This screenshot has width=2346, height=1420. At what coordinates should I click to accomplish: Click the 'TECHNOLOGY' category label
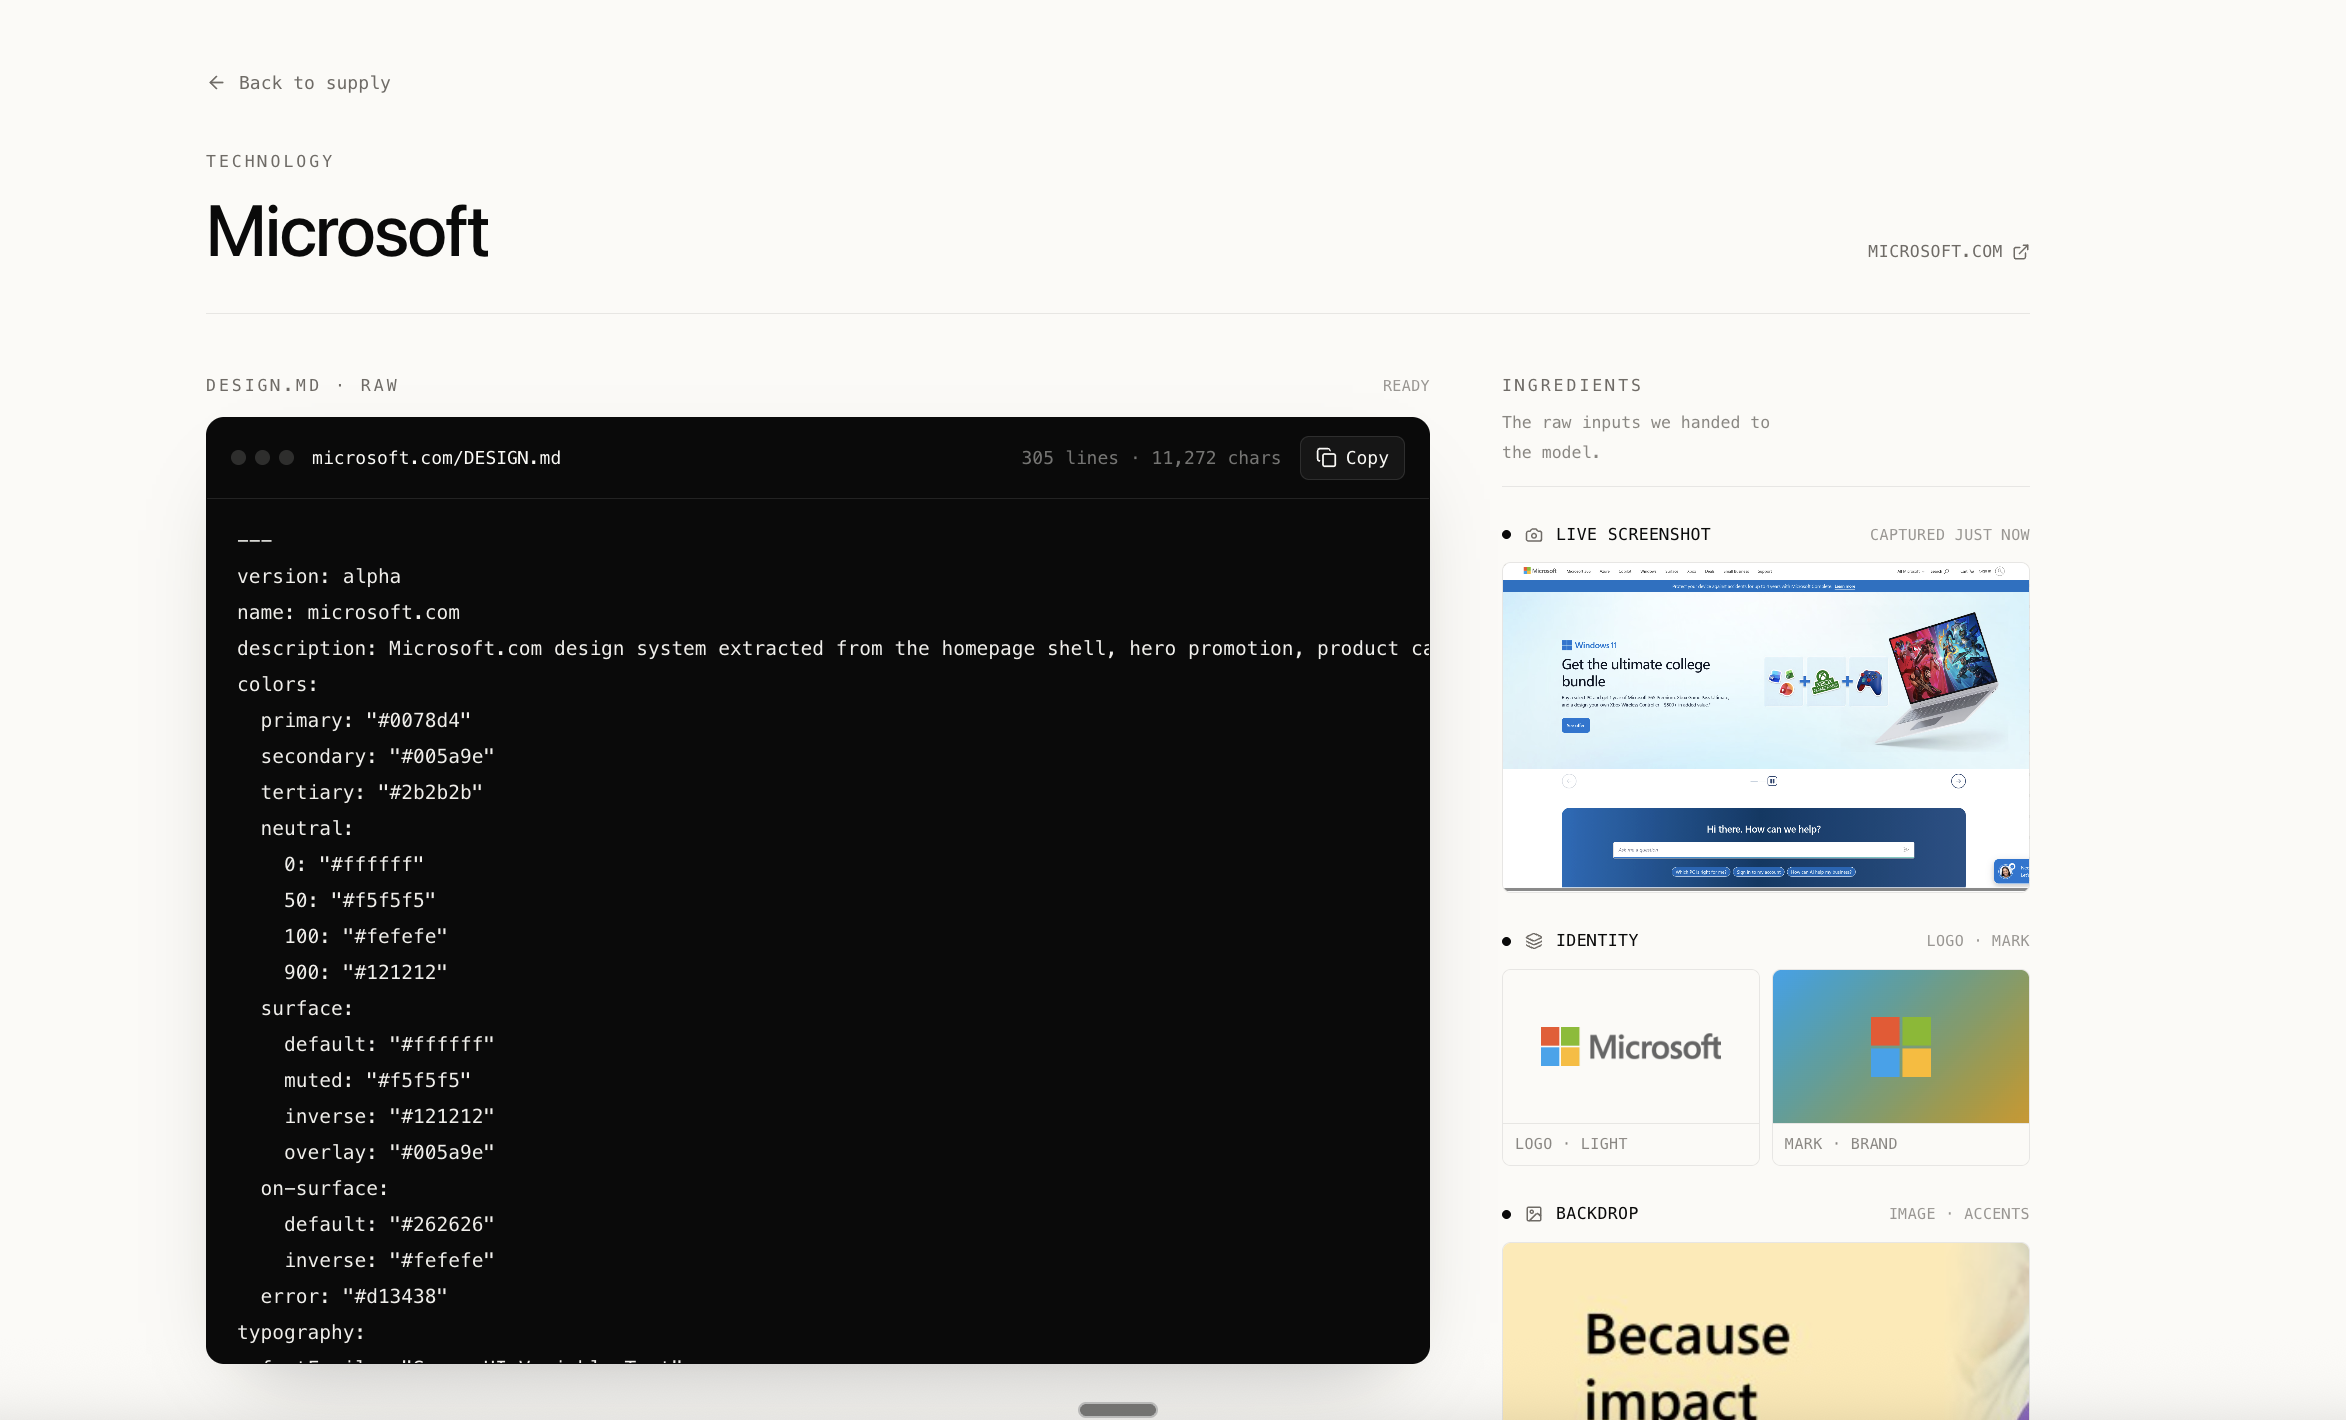(x=270, y=162)
